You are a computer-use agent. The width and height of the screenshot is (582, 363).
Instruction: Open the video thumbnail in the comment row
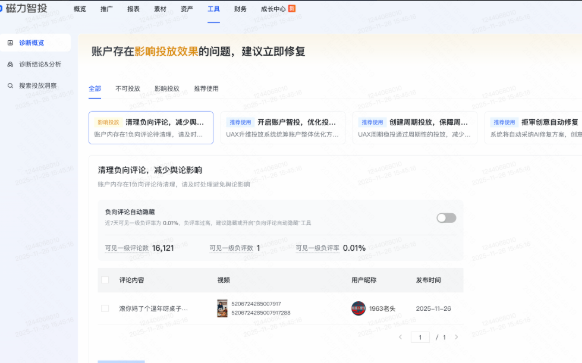[222, 308]
